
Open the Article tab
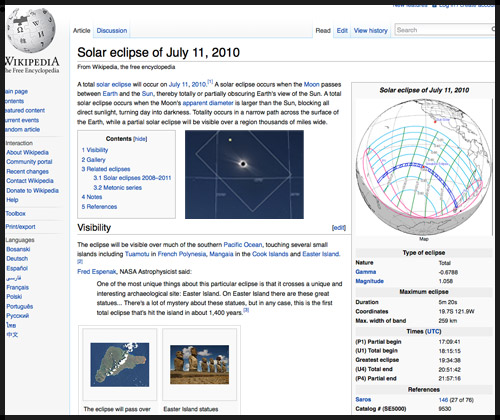point(82,31)
